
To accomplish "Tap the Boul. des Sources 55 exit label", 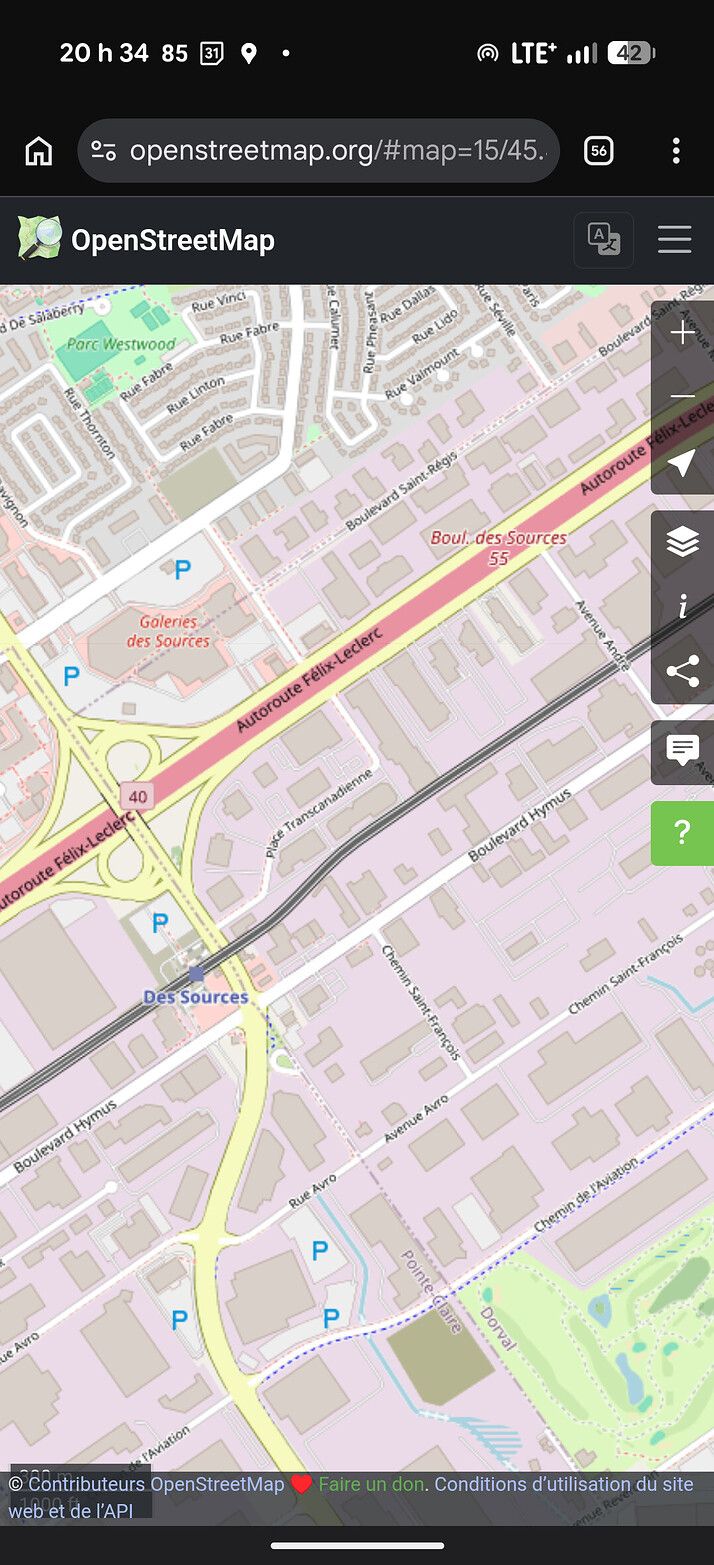I will [498, 548].
